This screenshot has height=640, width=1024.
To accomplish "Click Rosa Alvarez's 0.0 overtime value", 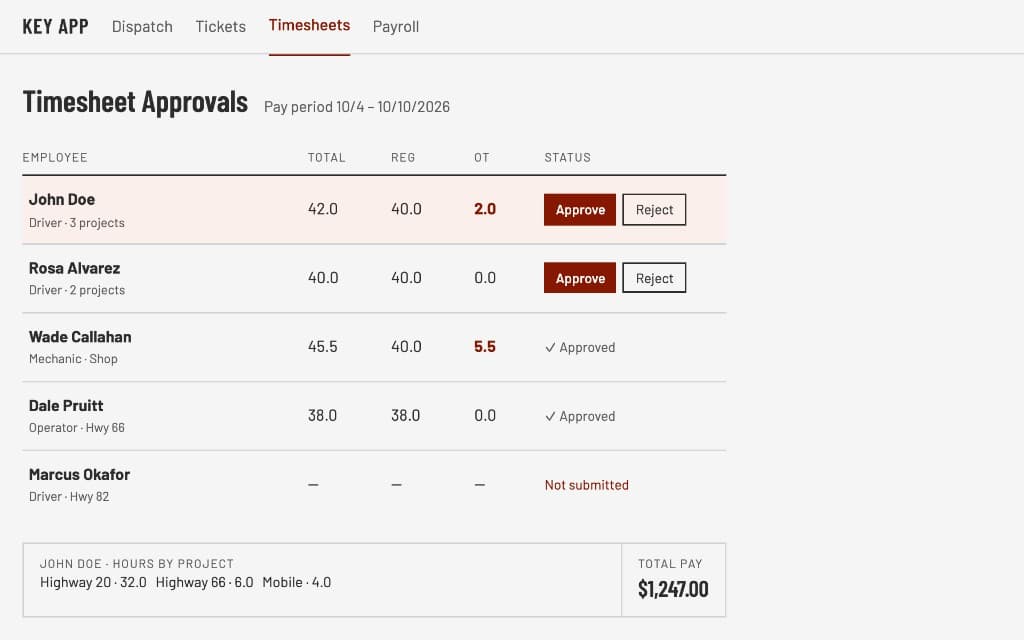I will coord(485,278).
